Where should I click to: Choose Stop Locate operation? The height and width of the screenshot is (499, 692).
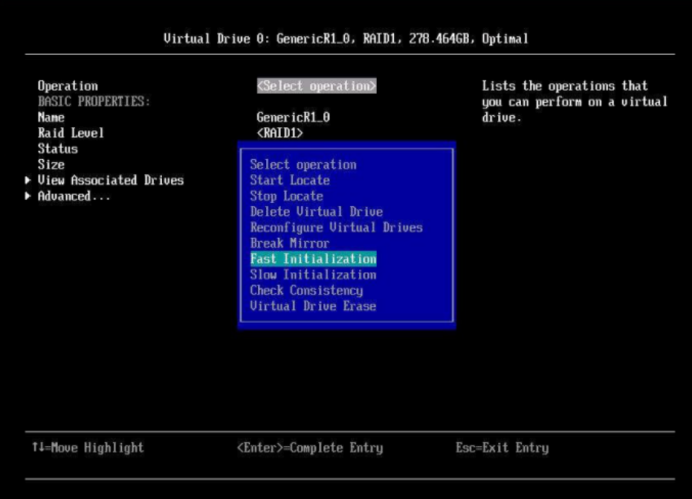[286, 197]
